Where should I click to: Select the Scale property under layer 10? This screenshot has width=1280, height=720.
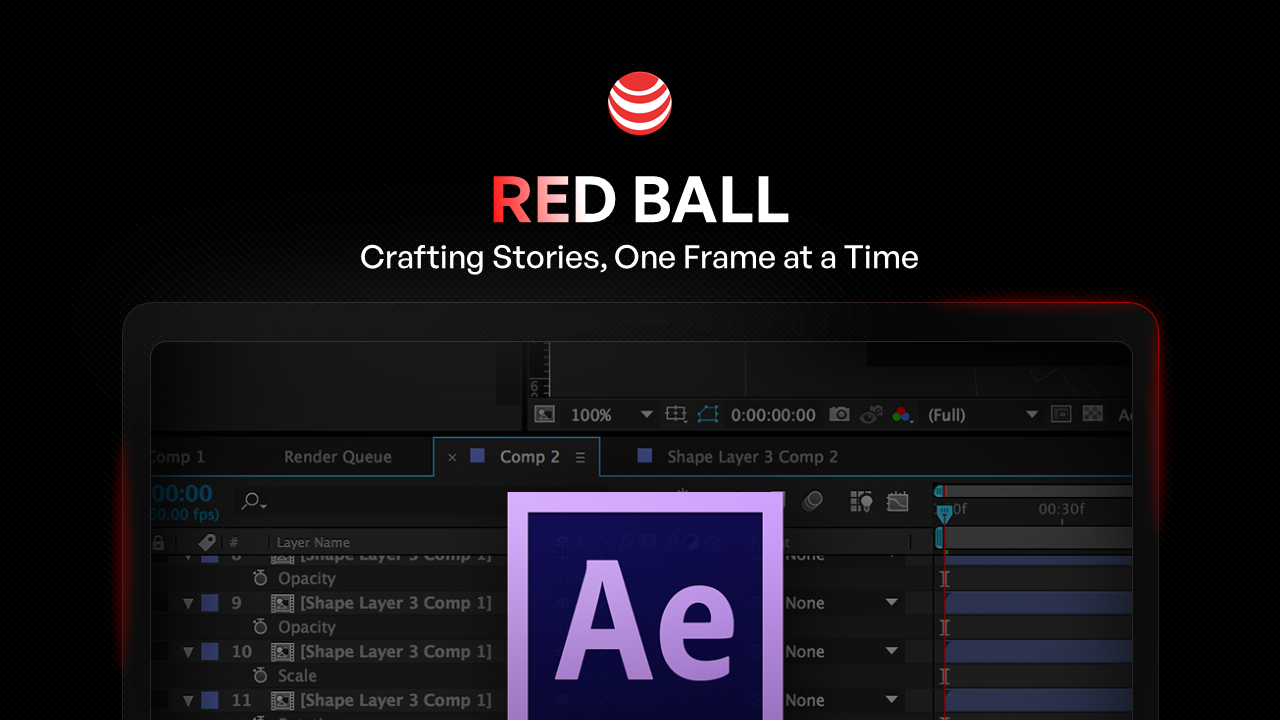tap(297, 676)
